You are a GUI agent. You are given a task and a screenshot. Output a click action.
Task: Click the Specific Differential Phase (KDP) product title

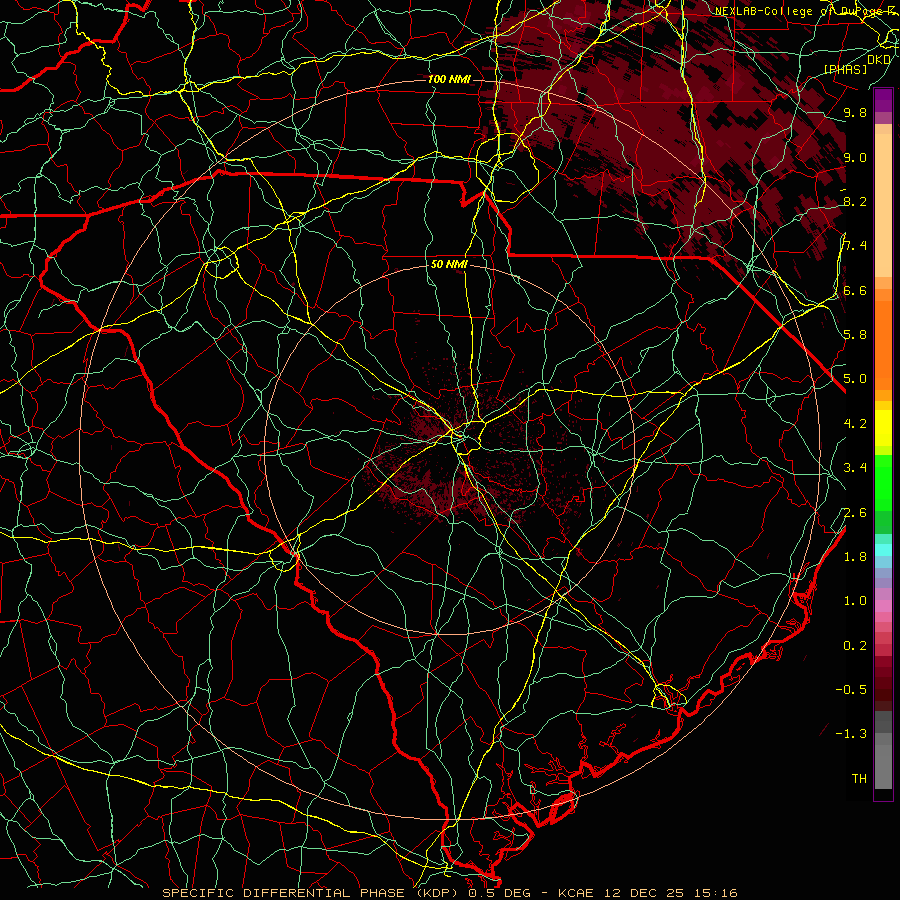point(311,893)
